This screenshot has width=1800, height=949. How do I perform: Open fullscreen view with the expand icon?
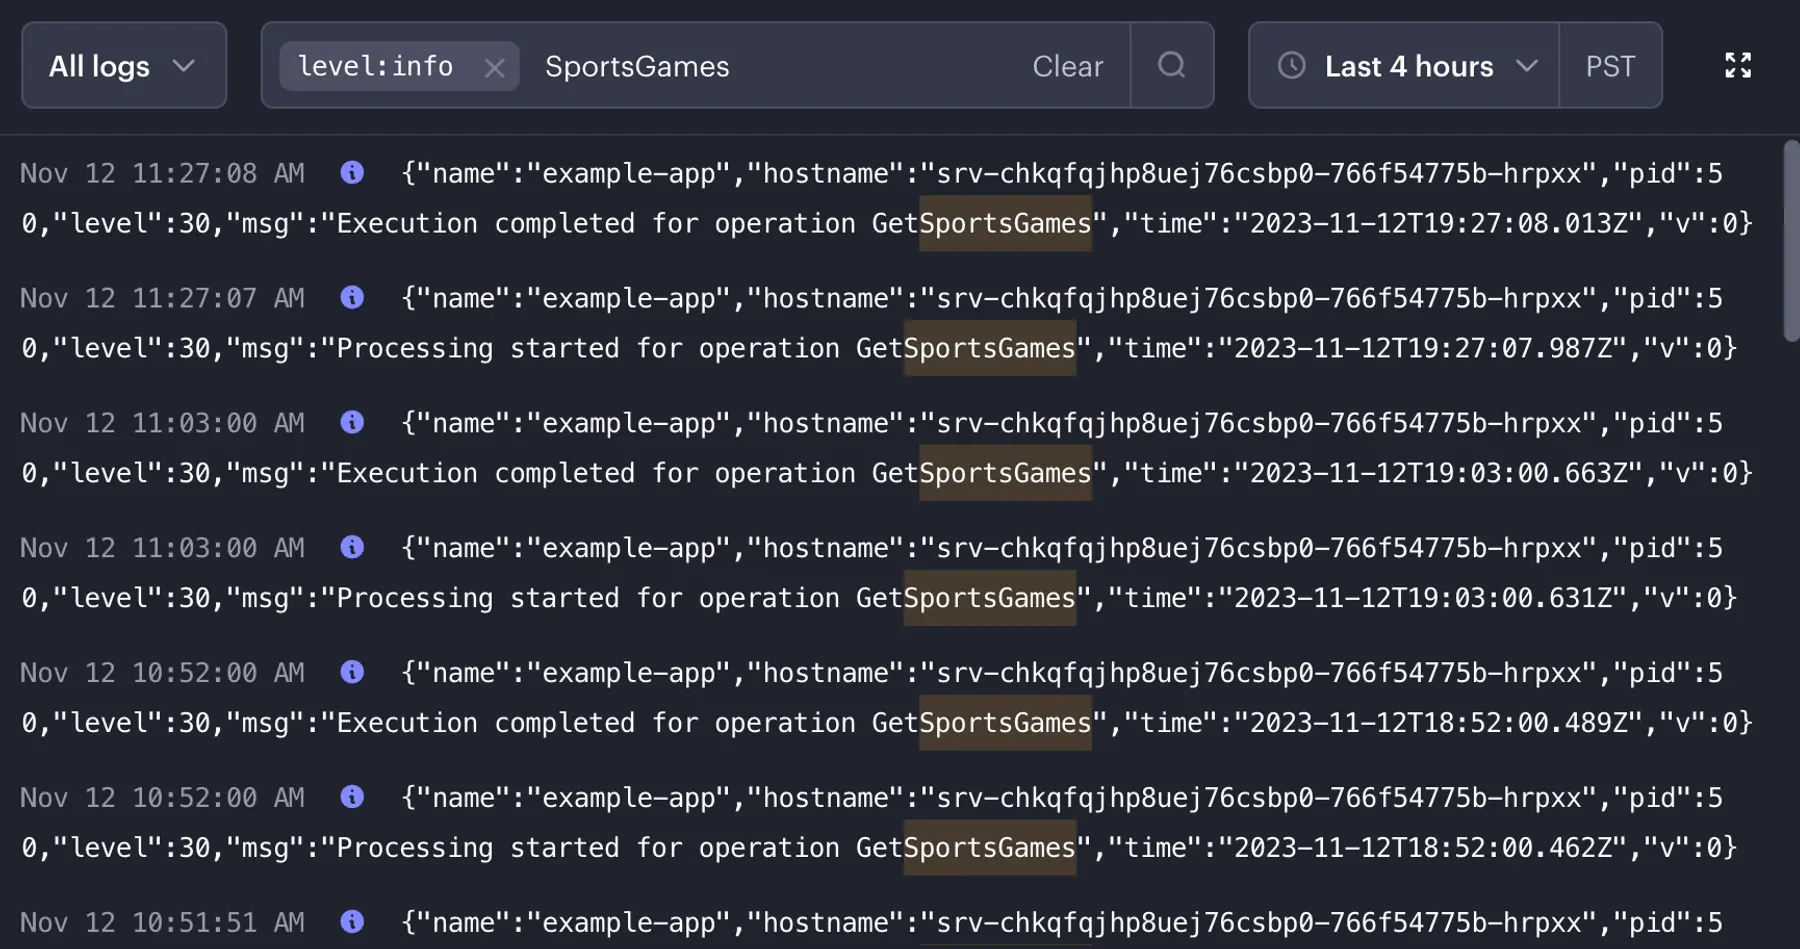[1739, 65]
